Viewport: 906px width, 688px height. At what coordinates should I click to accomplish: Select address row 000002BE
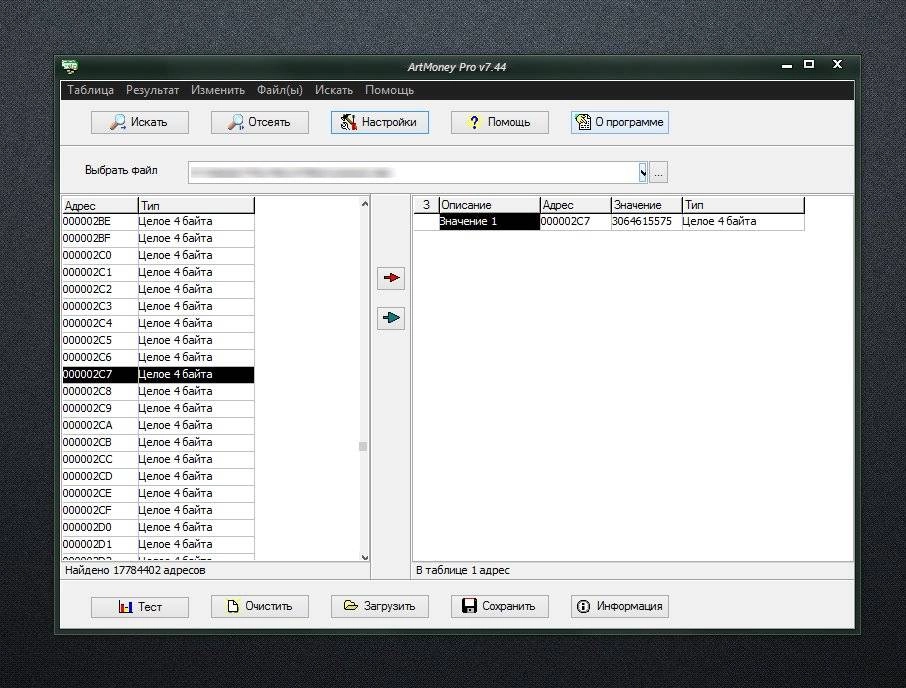click(158, 222)
